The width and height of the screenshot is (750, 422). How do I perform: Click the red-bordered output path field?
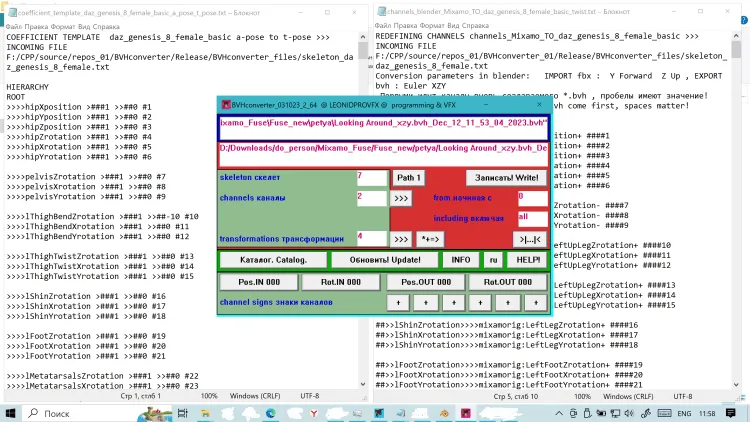(384, 154)
